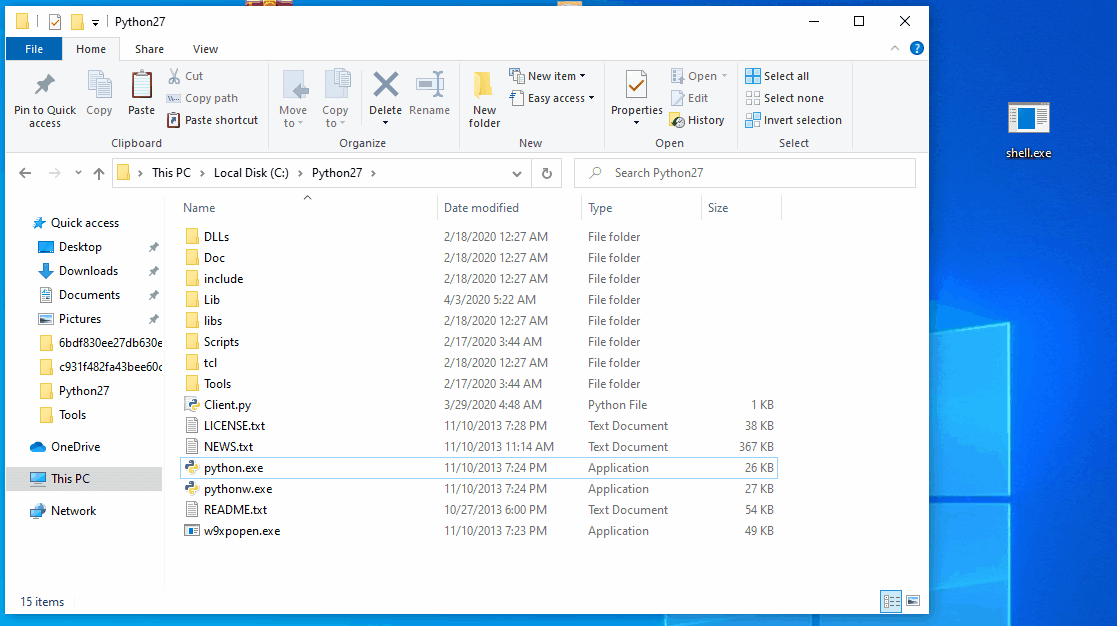This screenshot has height=626, width=1117.
Task: Open the File menu tab
Action: (33, 49)
